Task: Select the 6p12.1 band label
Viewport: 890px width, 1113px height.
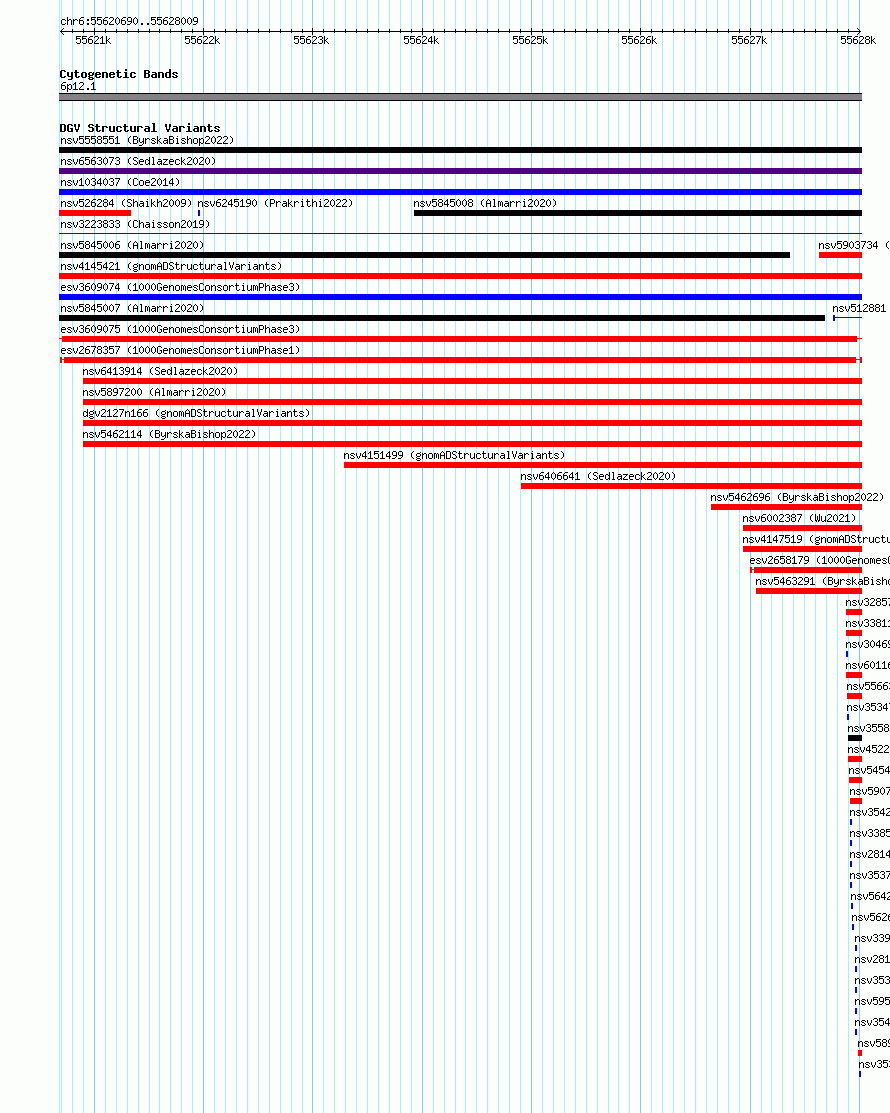Action: (78, 87)
